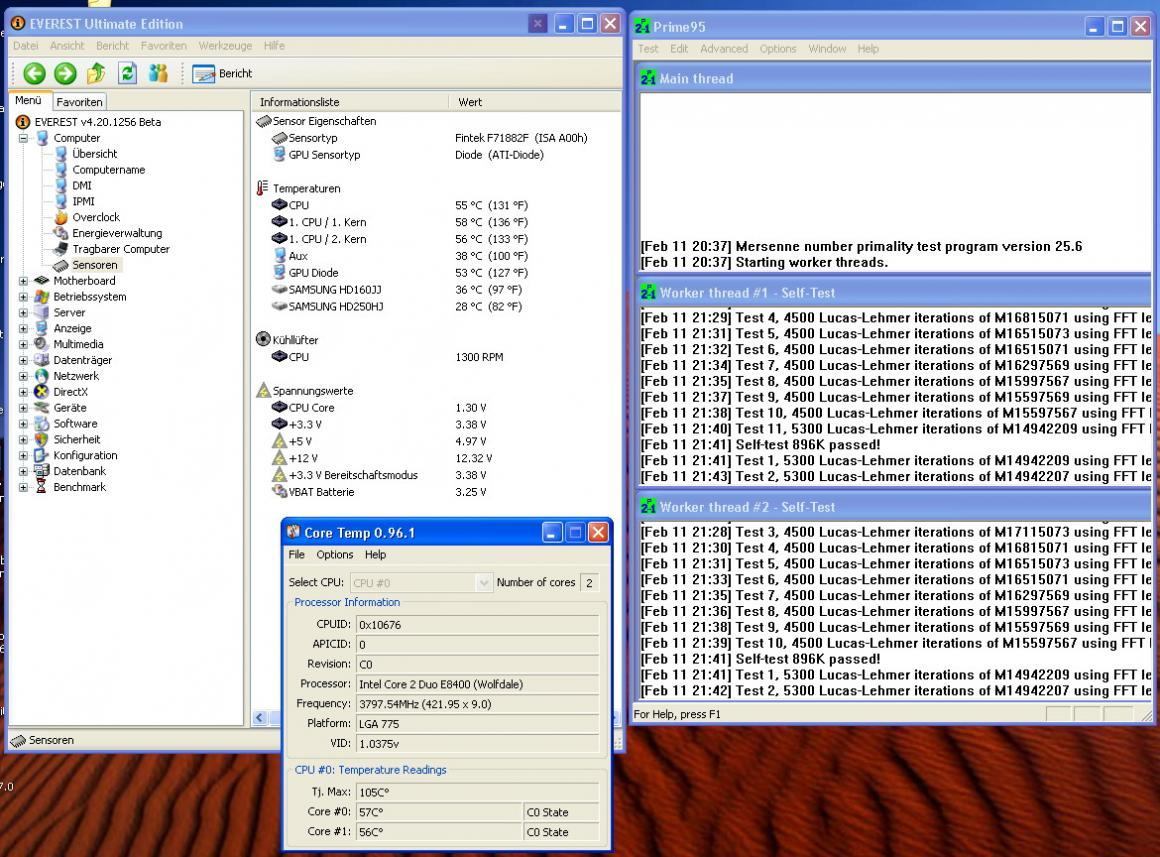
Task: Click the Benchmark hourglass icon
Action: pos(41,488)
